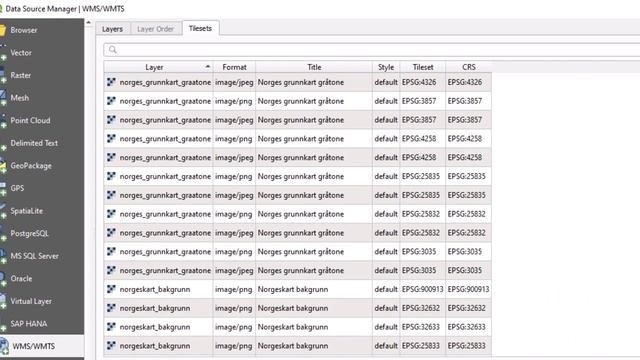
Task: Select the GPS source icon
Action: pyautogui.click(x=3, y=189)
